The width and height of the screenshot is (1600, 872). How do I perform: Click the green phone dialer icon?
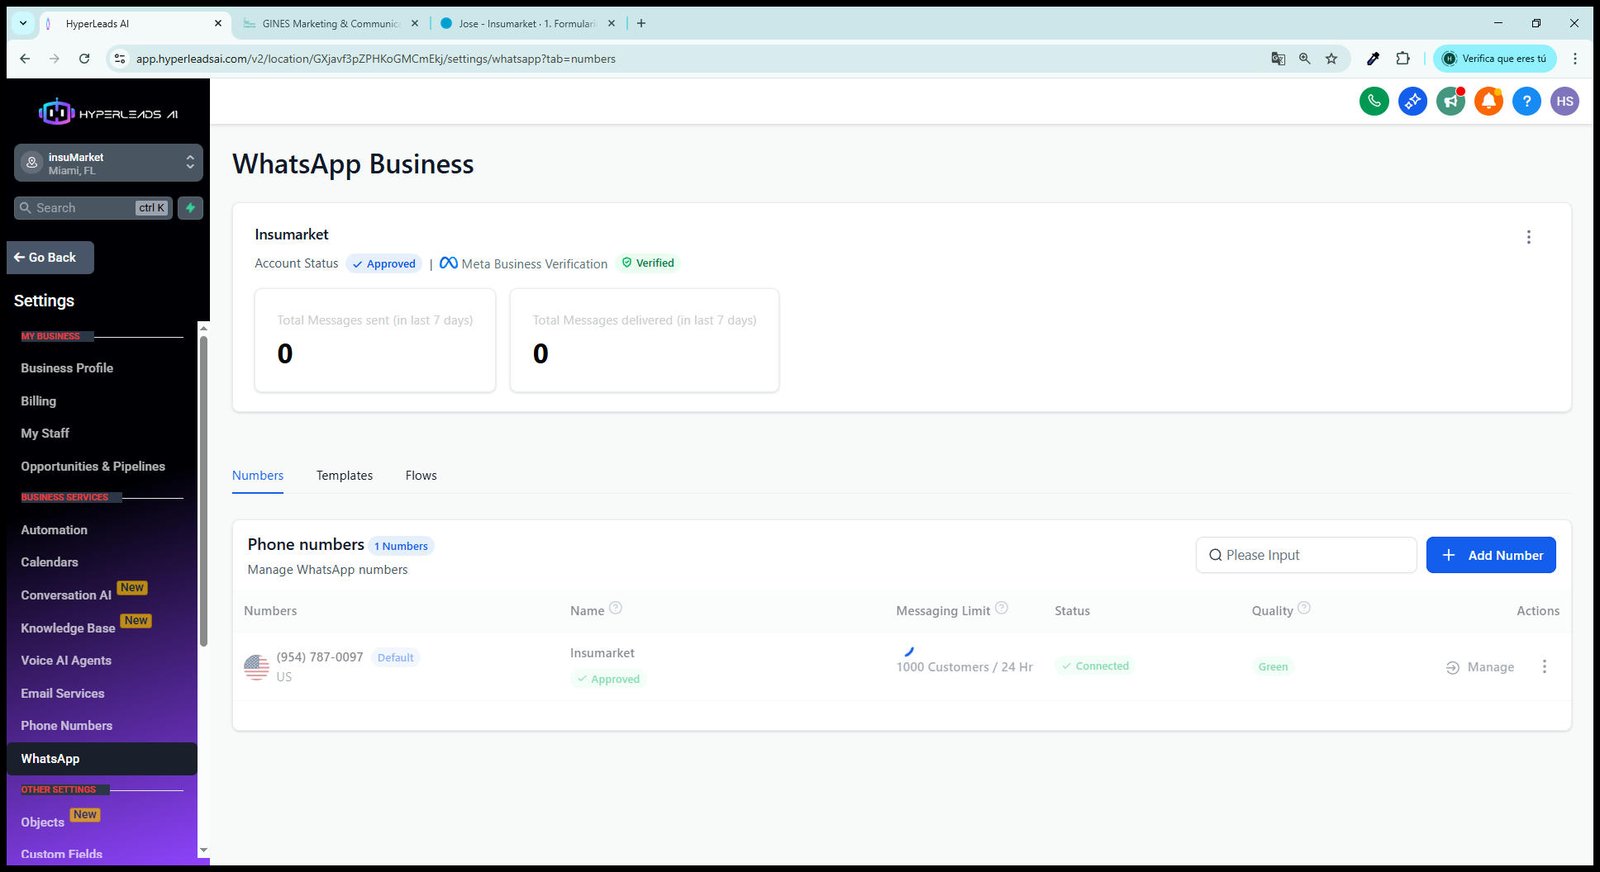click(1374, 101)
